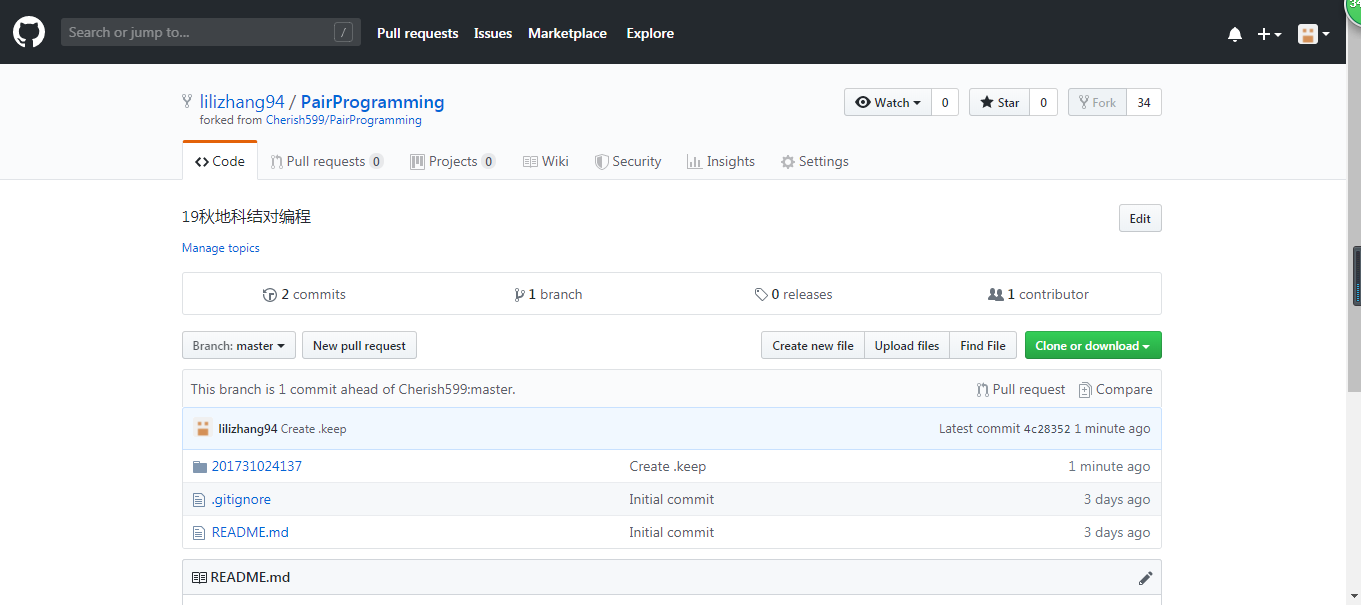Viewport: 1361px width, 605px height.
Task: Click the New pull request button
Action: (x=359, y=345)
